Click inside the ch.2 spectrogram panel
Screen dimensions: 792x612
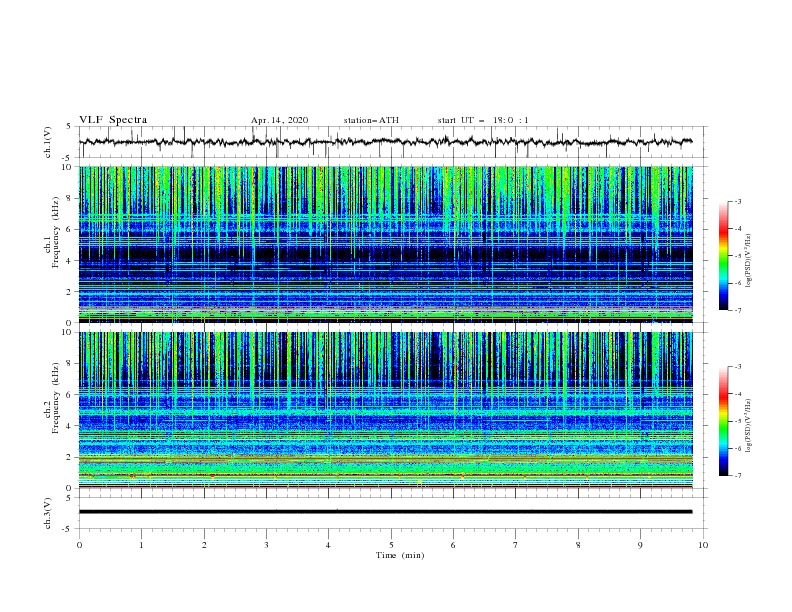pos(385,410)
